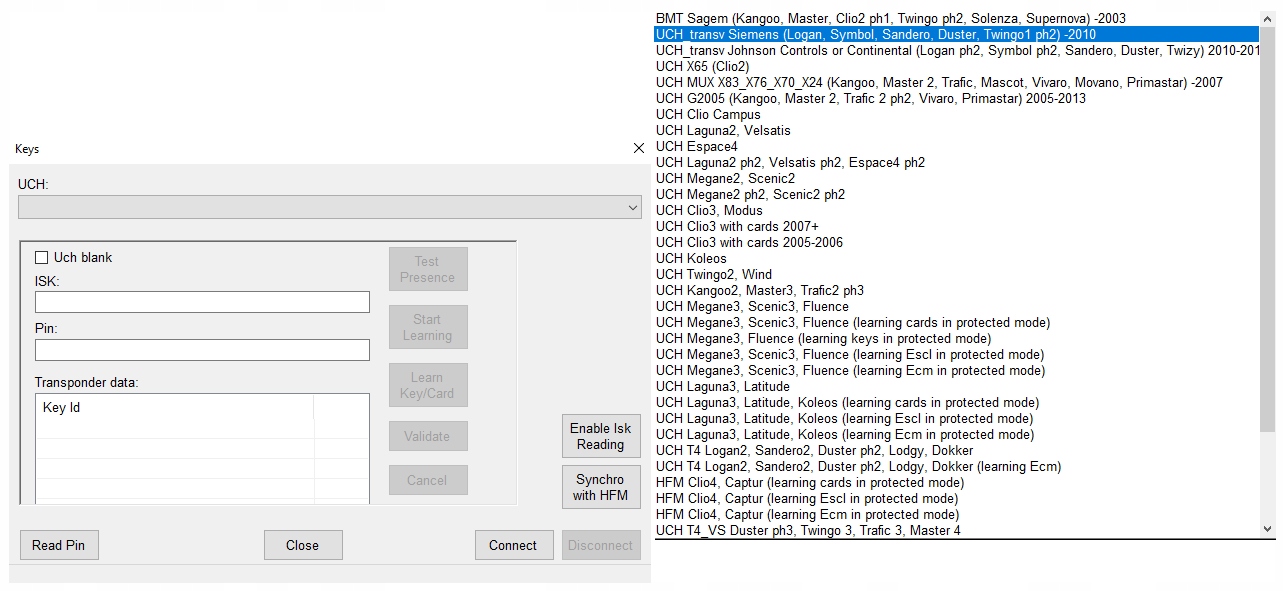Select UCH Clio3 with cards 2007+ entry
The width and height of the screenshot is (1284, 591).
[957, 226]
